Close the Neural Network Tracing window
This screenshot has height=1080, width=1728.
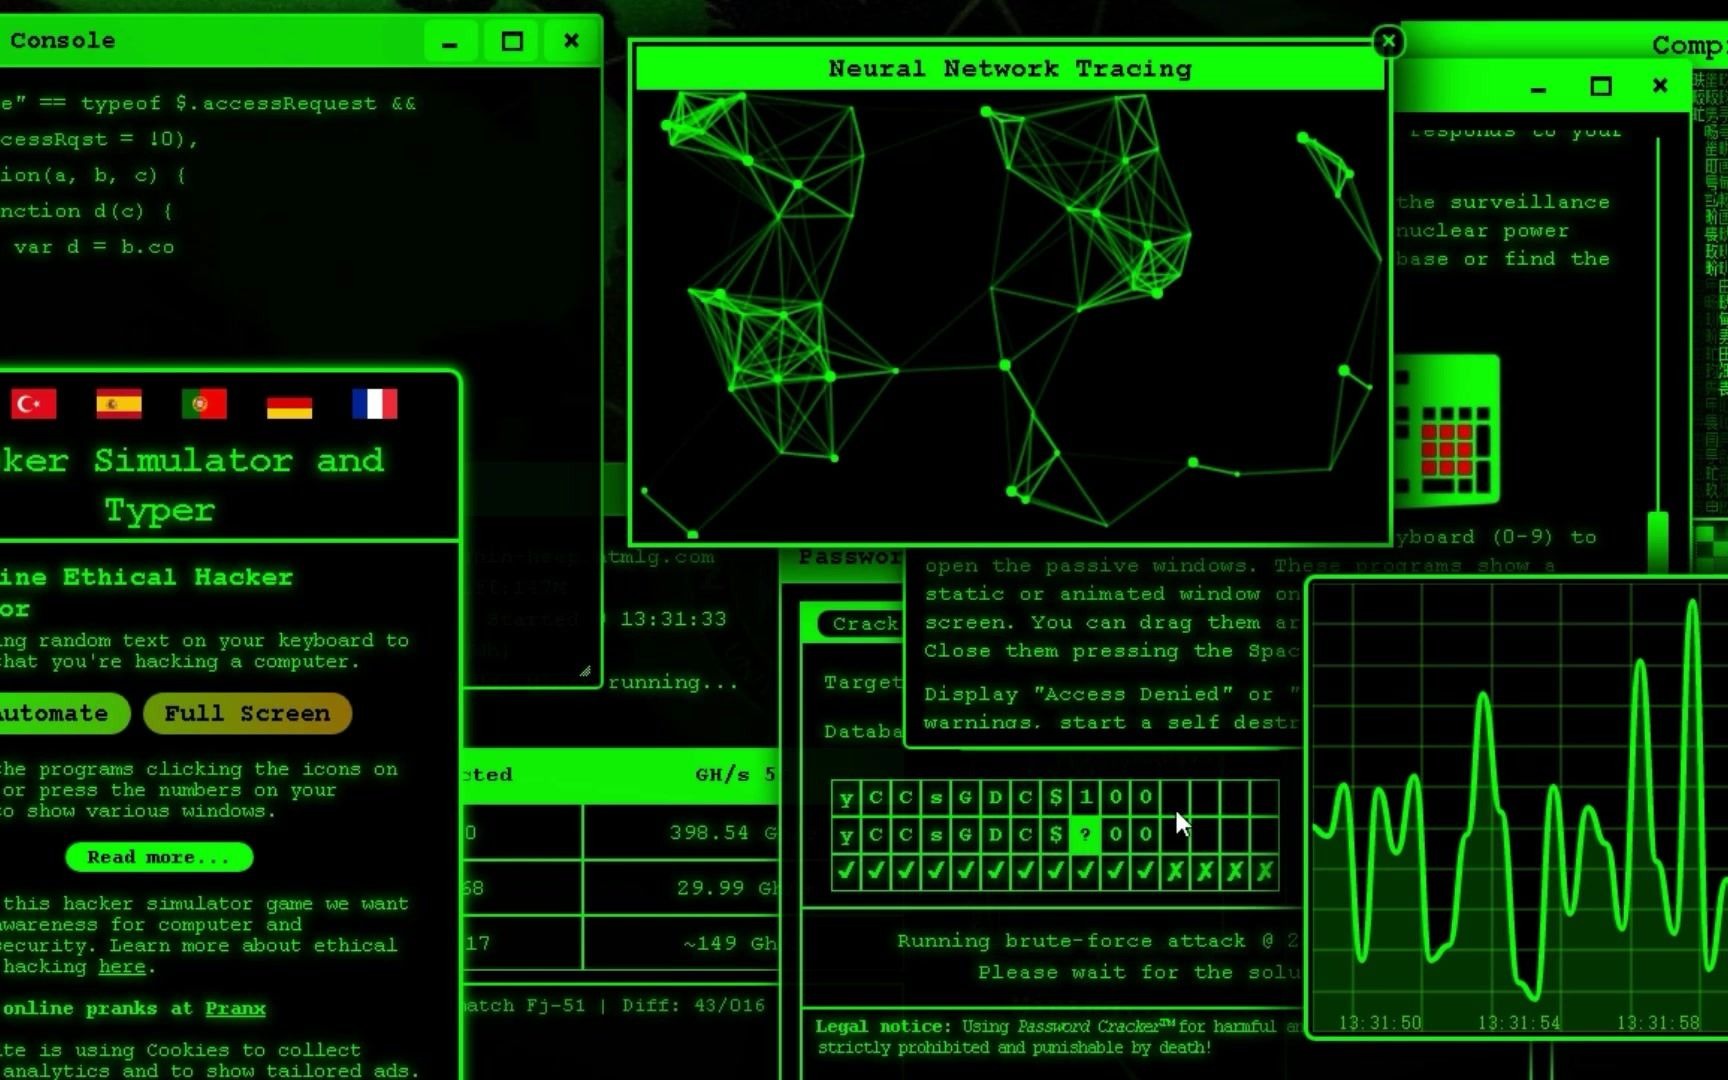click(x=1388, y=42)
